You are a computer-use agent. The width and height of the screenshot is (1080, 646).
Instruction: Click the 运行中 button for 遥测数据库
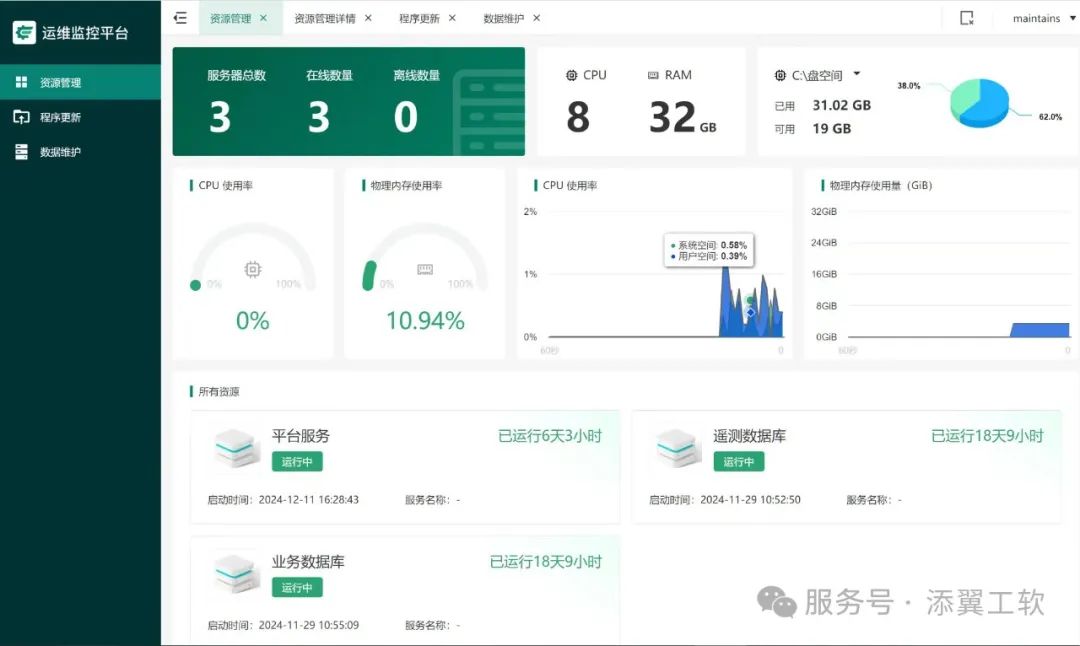click(739, 462)
